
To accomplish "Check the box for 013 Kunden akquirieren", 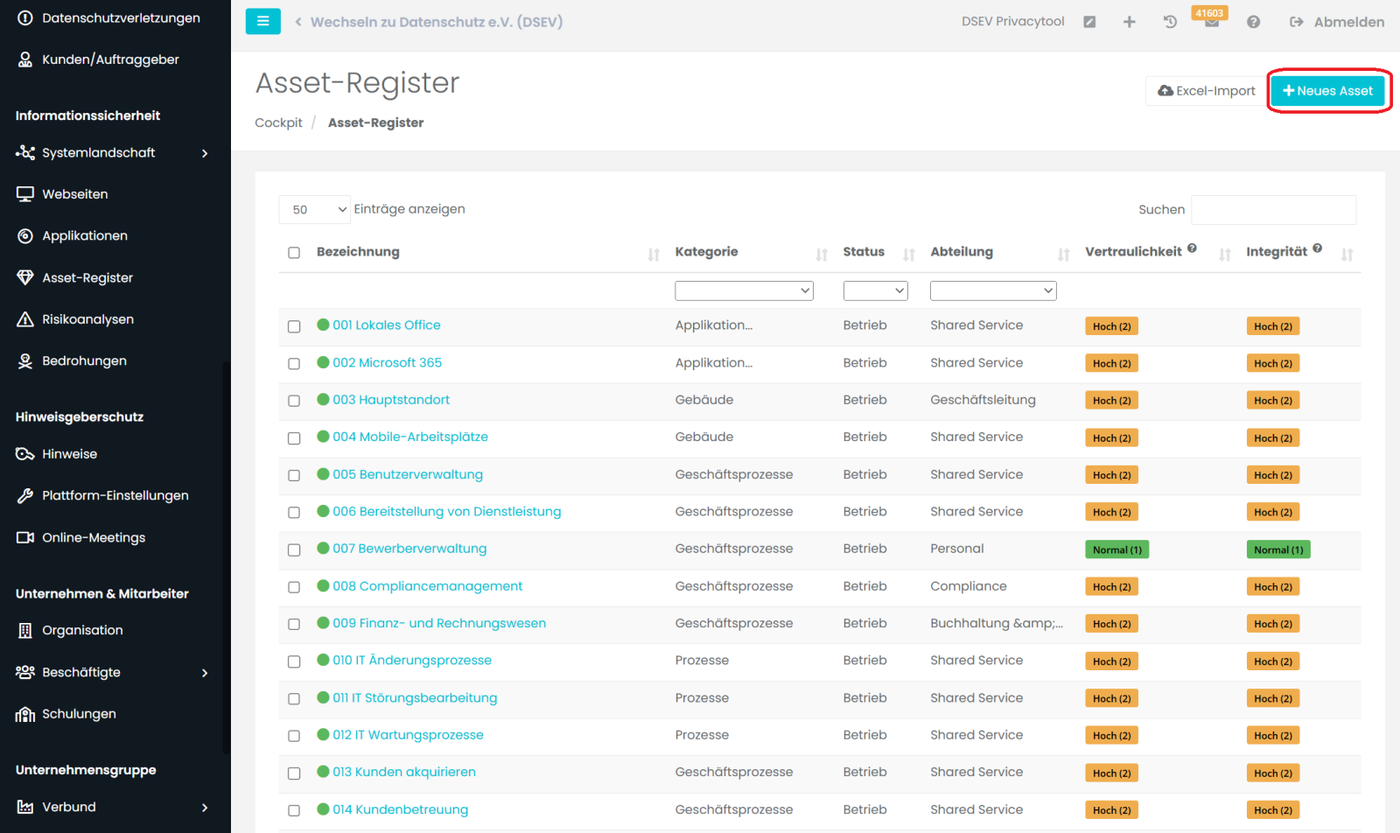I will click(294, 773).
